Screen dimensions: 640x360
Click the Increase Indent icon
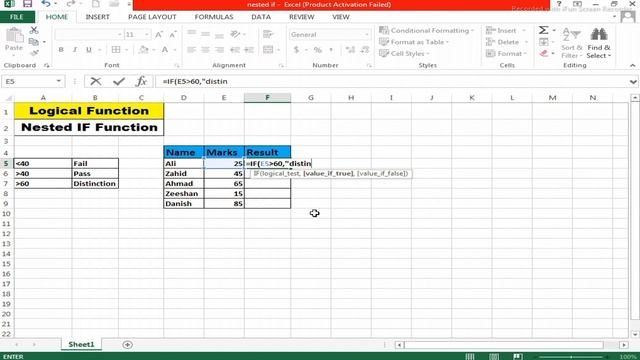(249, 50)
